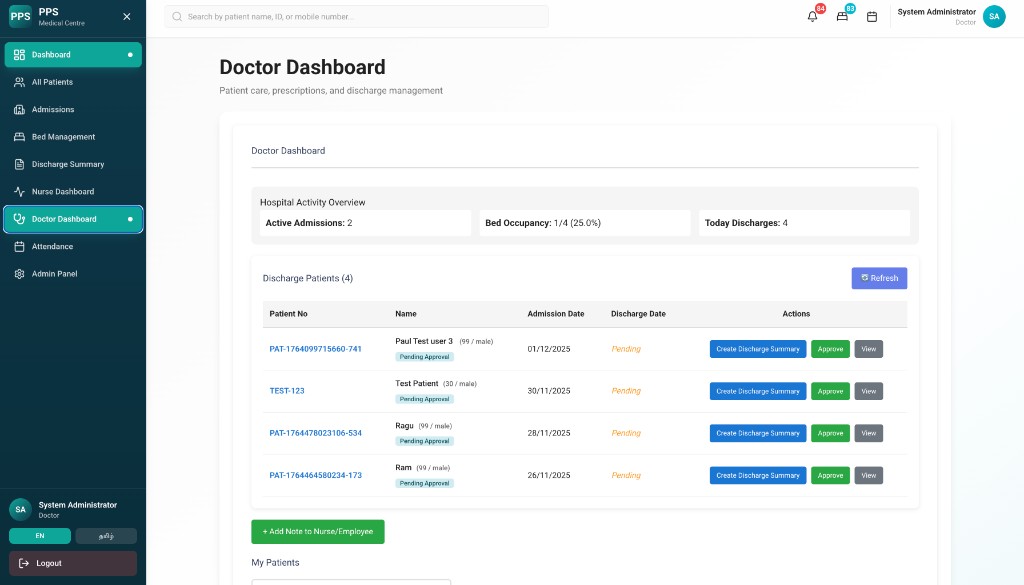Click the SA avatar in sidebar footer

pyautogui.click(x=20, y=509)
